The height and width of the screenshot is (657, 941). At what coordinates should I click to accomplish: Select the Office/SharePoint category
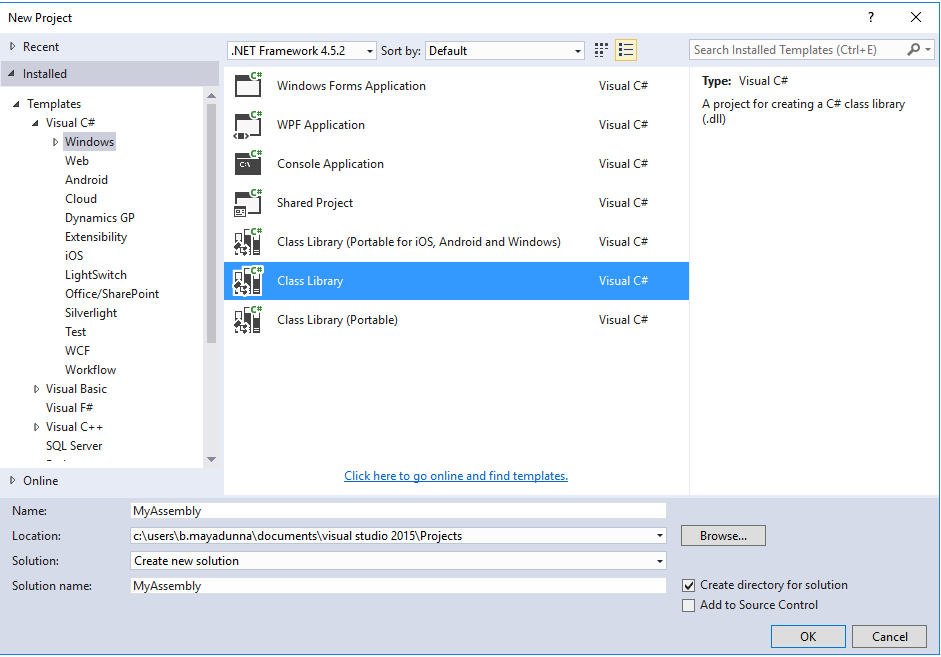[x=112, y=294]
